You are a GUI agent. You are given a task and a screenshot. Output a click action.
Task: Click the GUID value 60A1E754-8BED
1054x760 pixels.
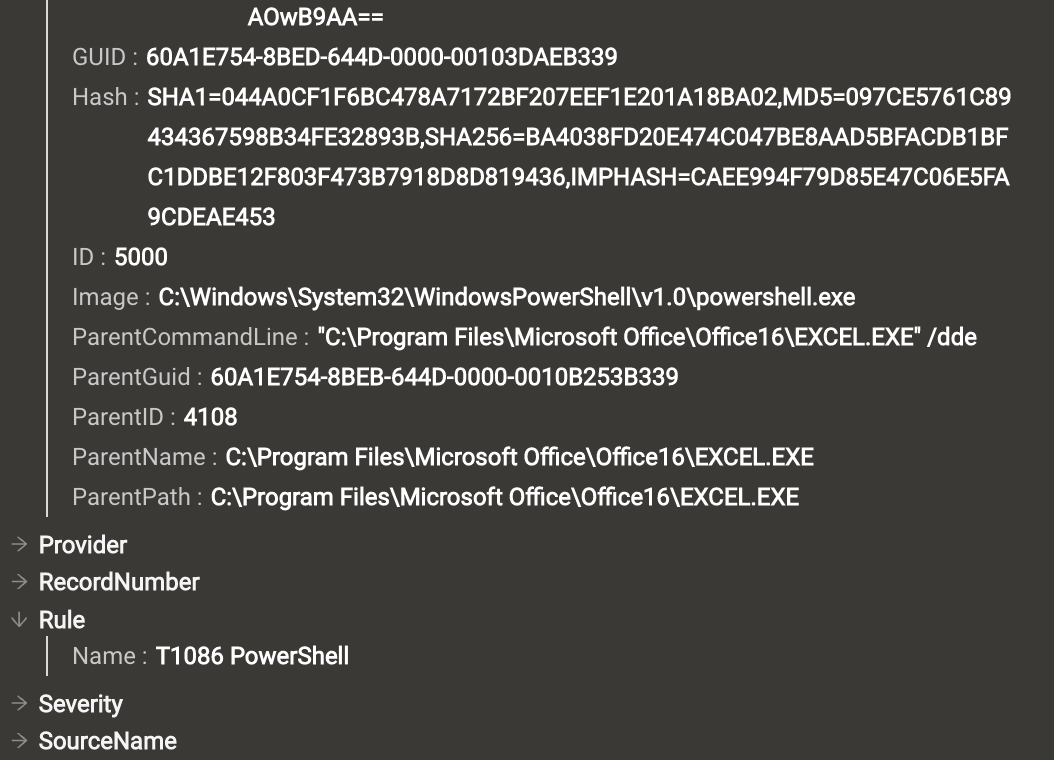(x=382, y=57)
